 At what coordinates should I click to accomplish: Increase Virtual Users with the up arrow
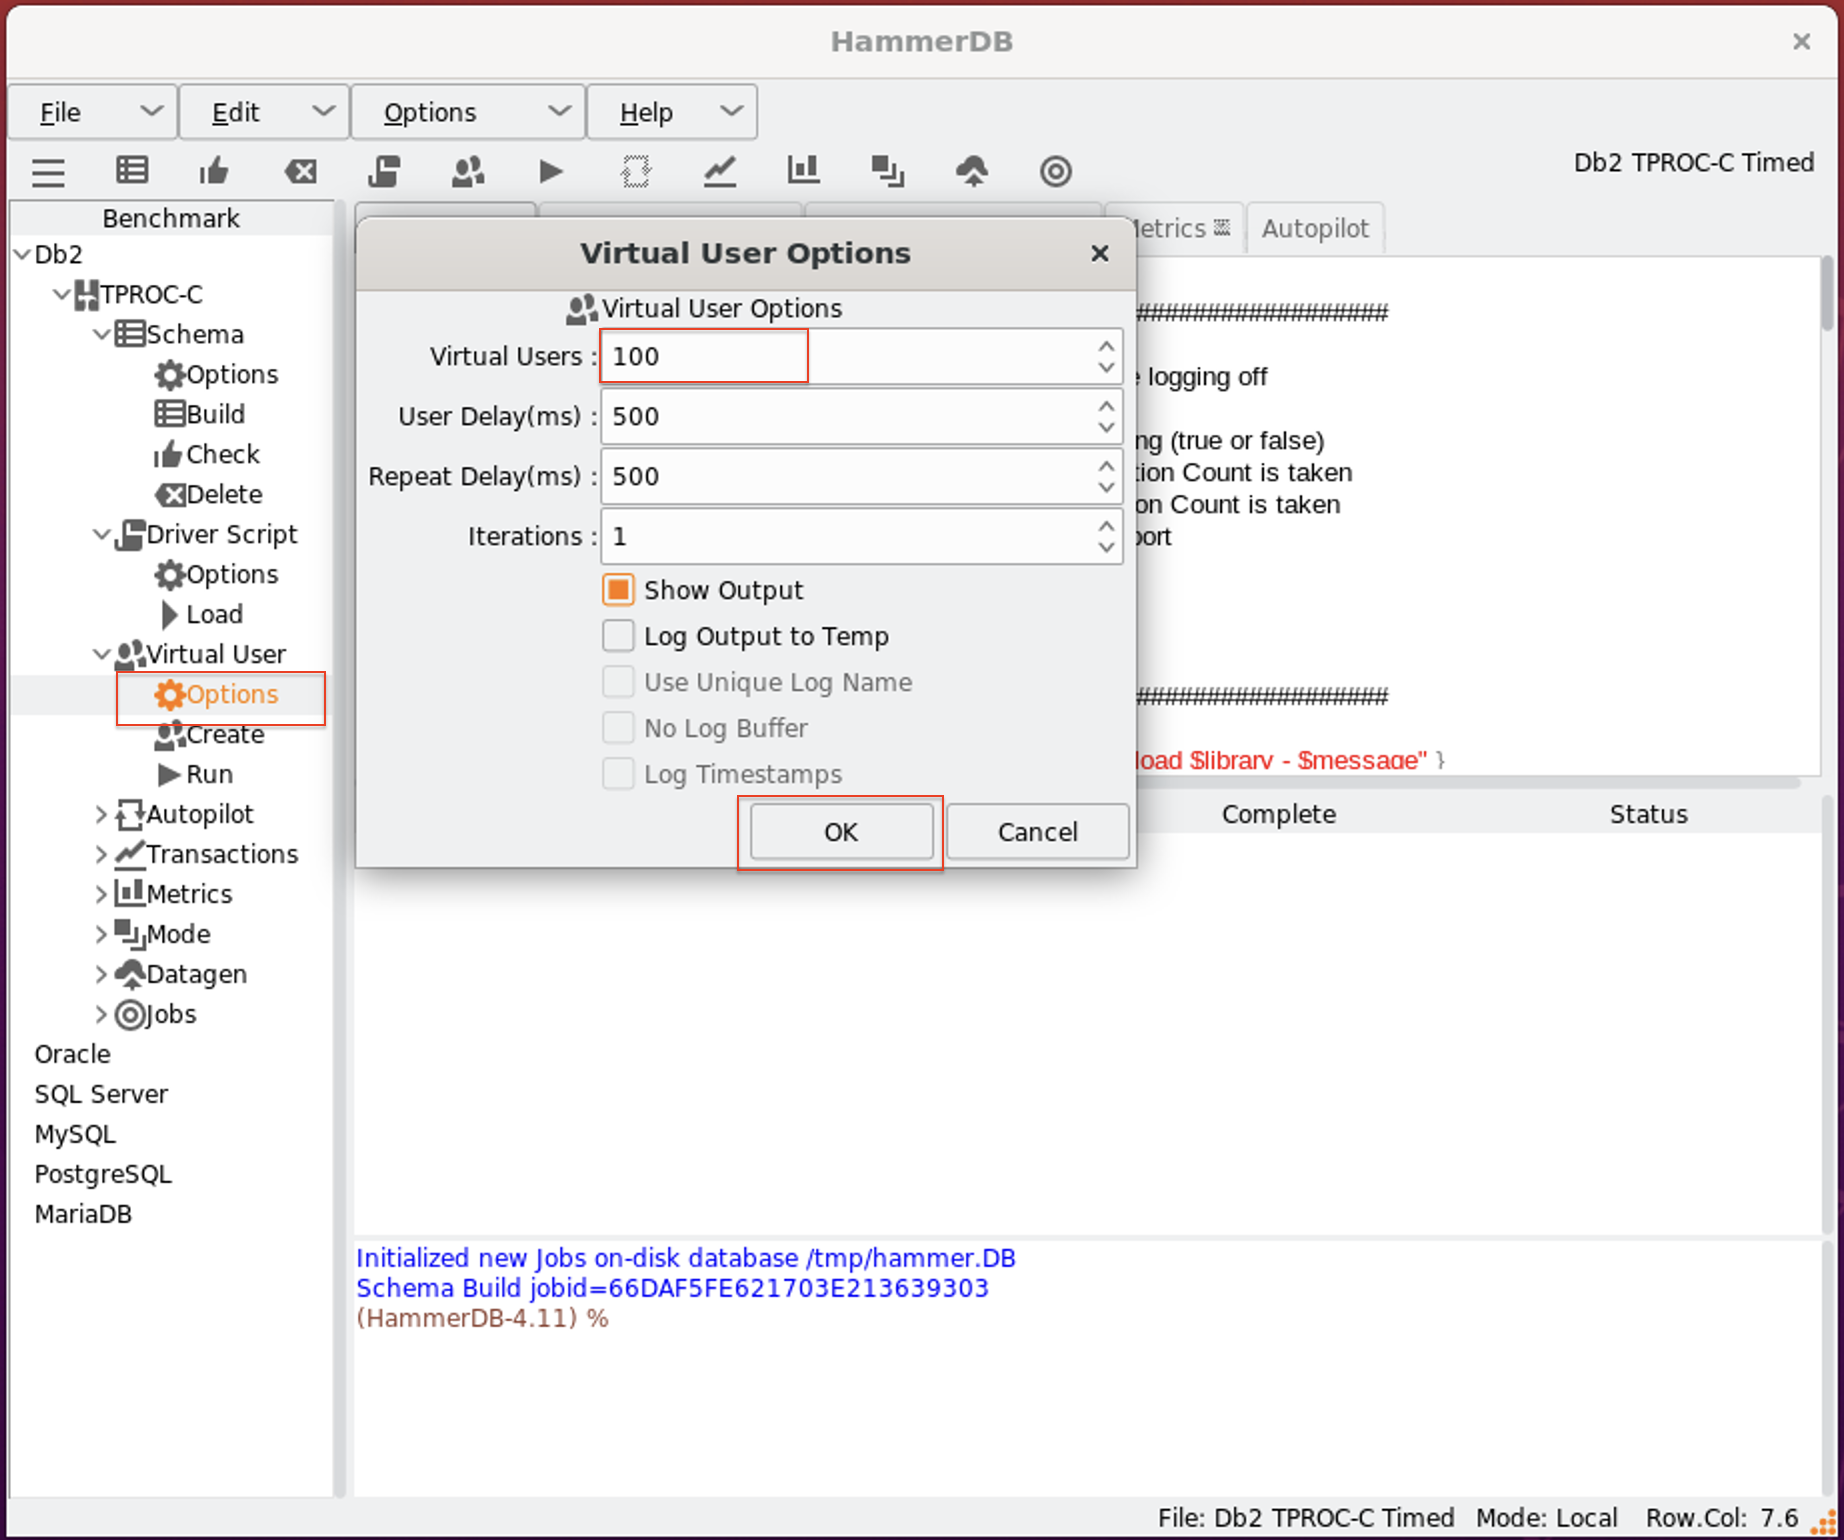click(1106, 346)
